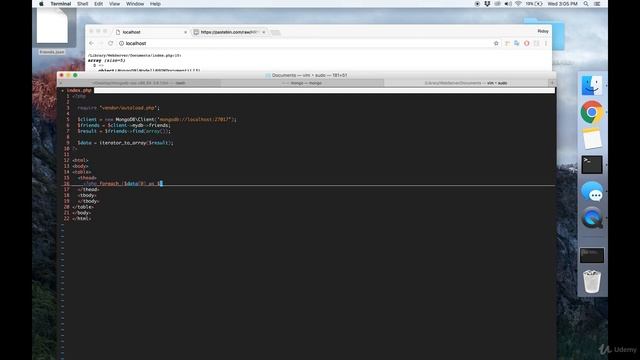
Task: Reload the localhost page in Chrome
Action: (x=111, y=43)
